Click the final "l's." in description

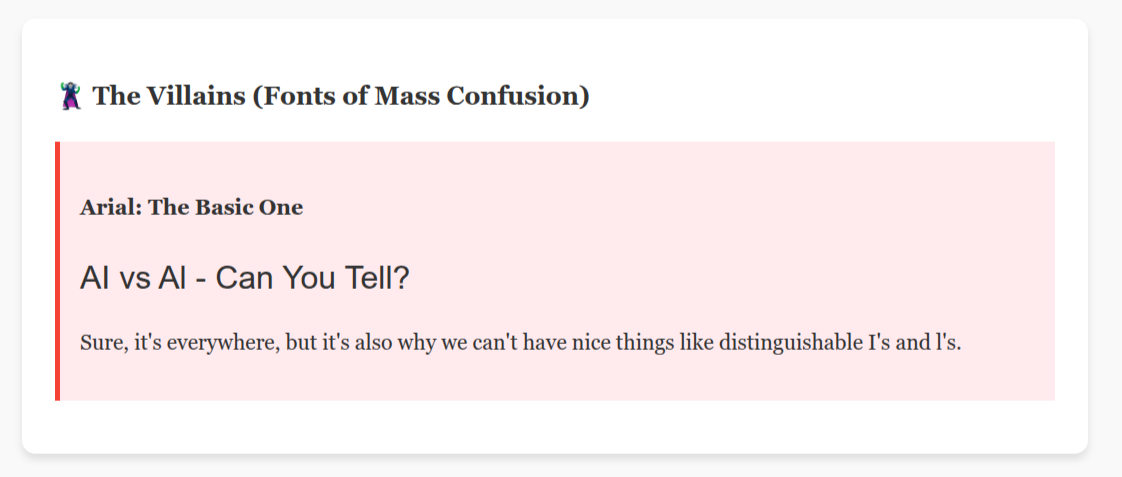tap(949, 343)
